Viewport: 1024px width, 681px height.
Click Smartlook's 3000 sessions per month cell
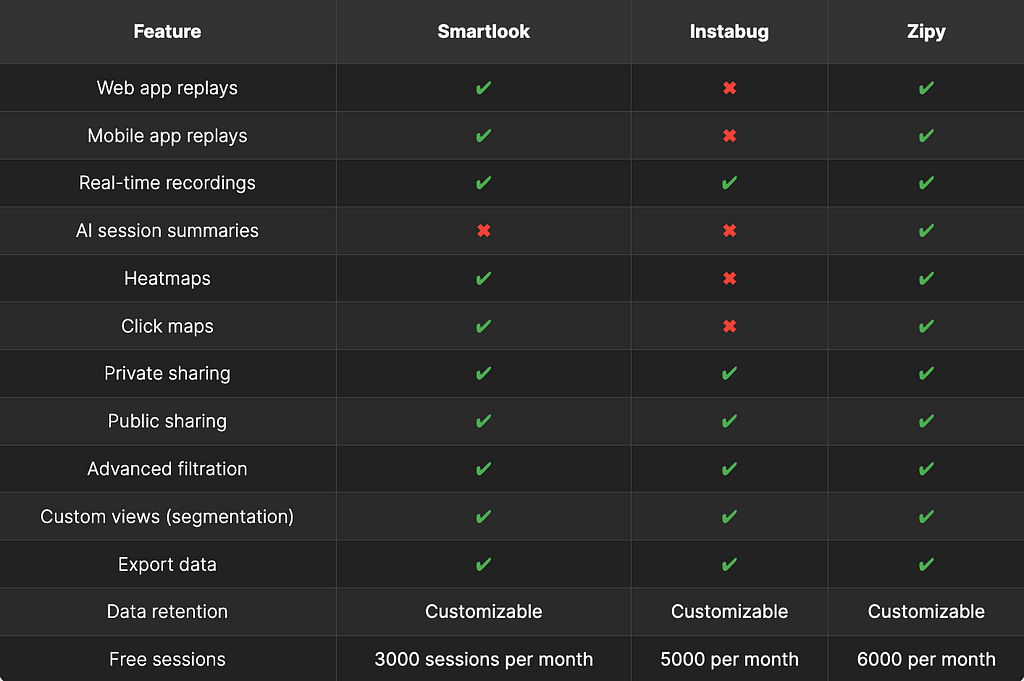tap(483, 659)
